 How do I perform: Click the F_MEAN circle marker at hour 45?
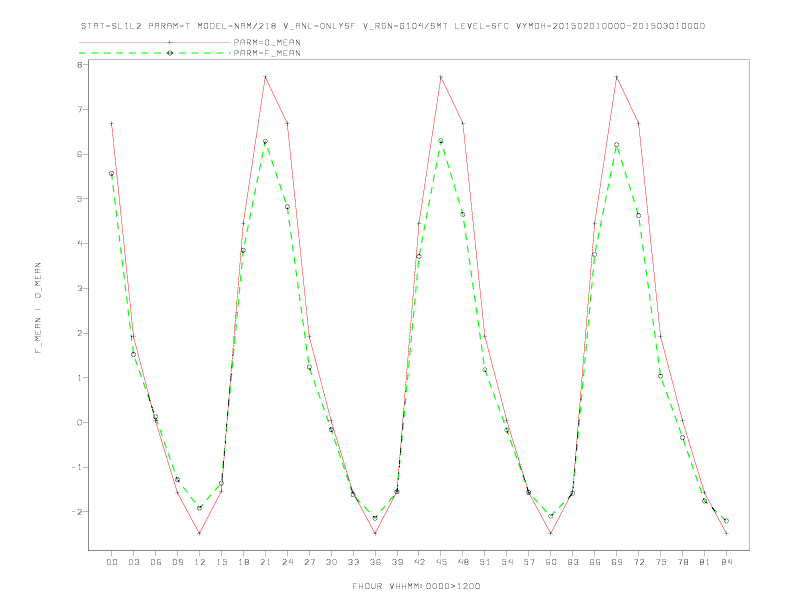coord(441,141)
